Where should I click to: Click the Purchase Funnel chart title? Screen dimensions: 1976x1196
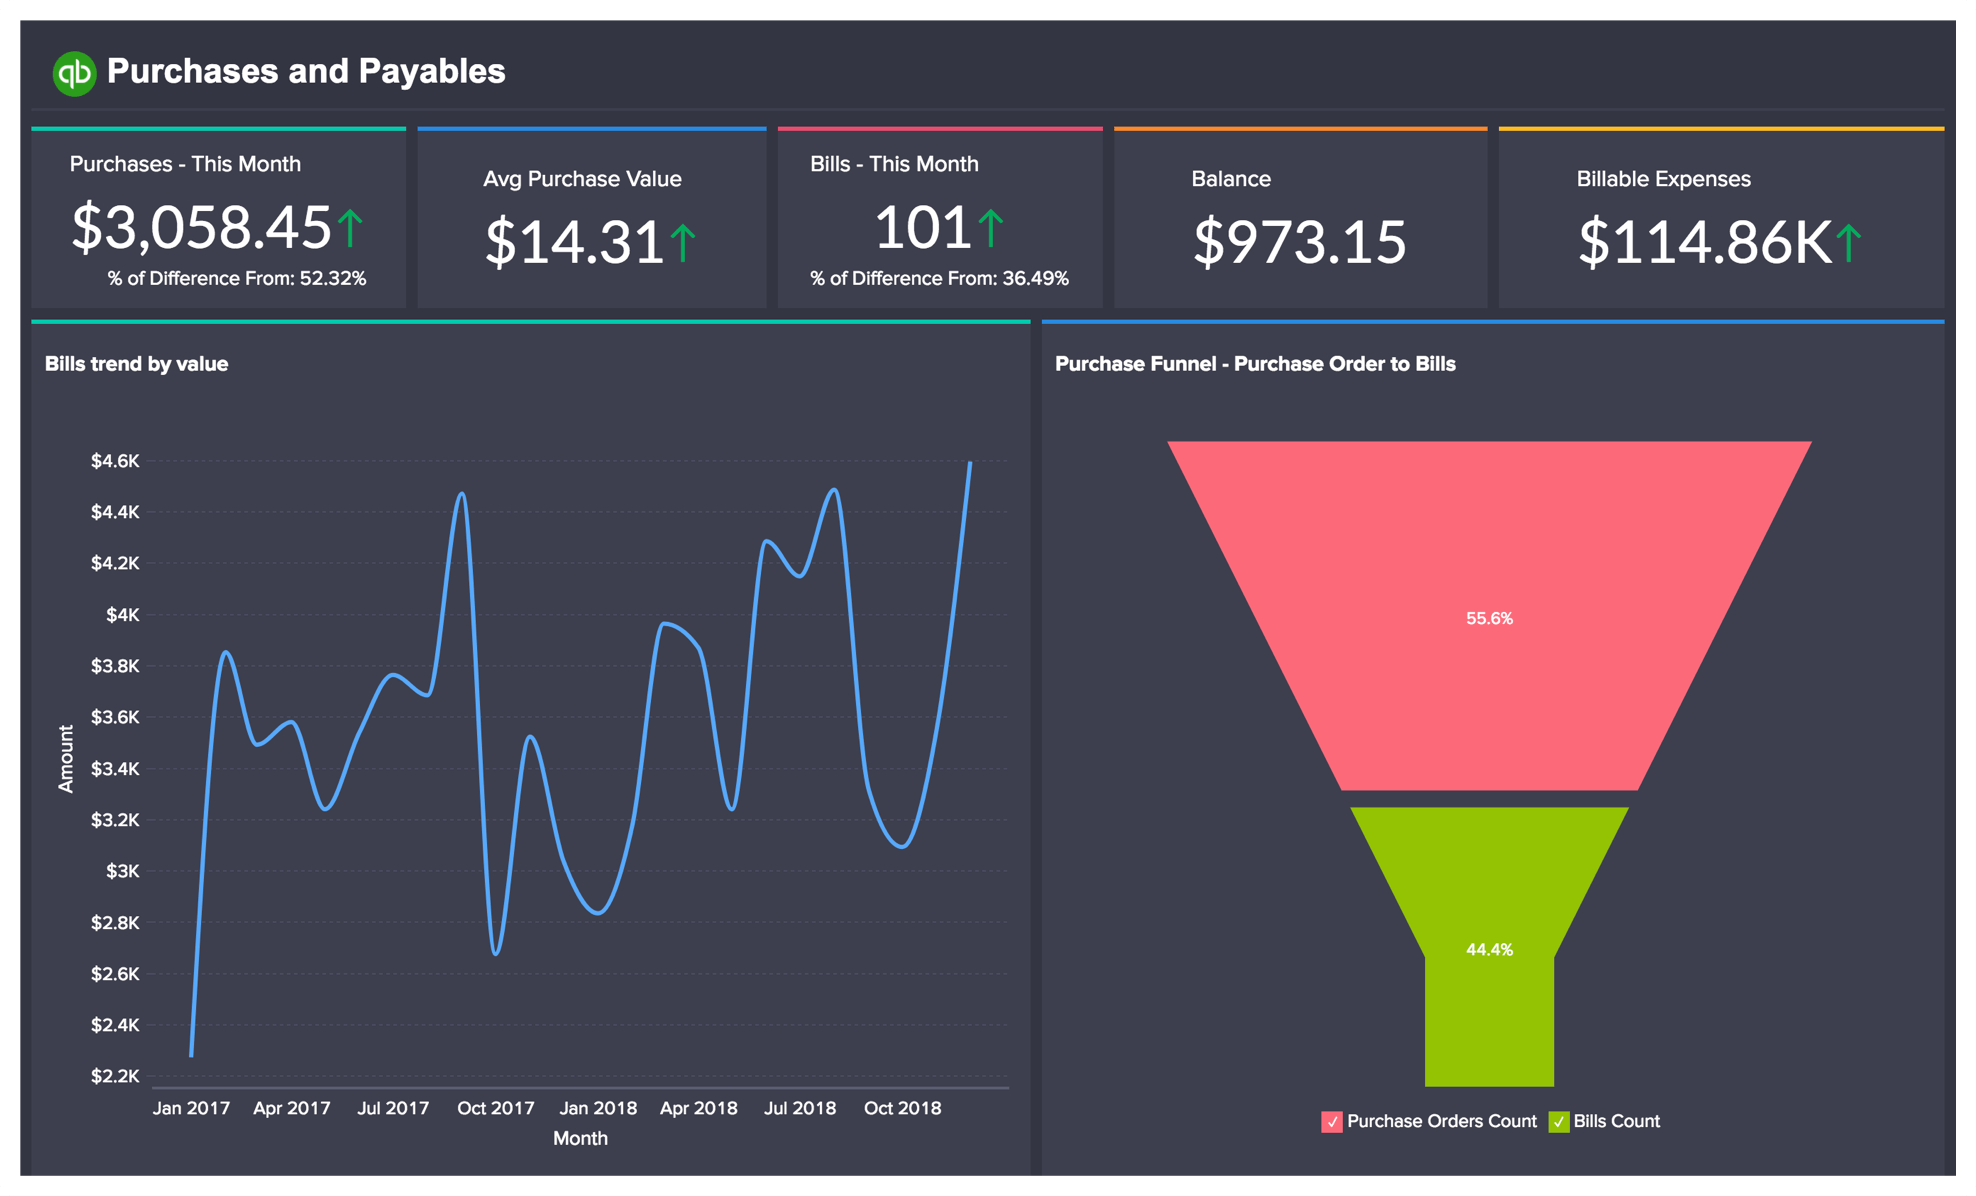tap(1254, 364)
